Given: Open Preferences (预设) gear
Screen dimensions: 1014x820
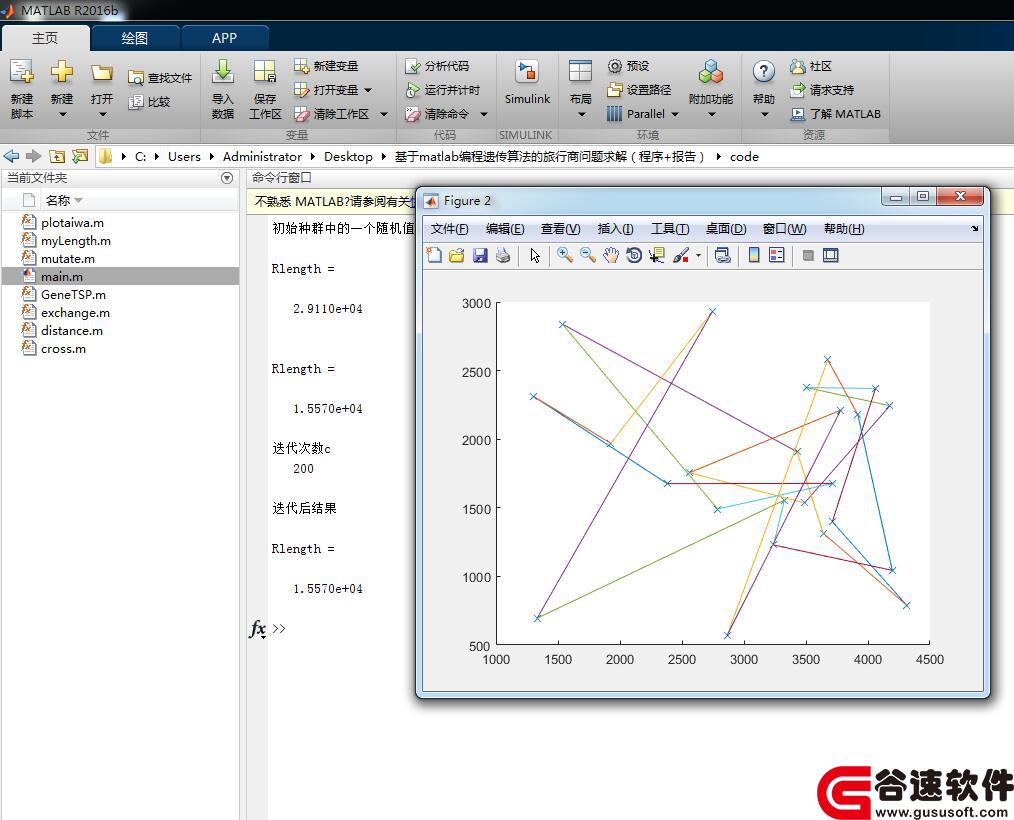Looking at the screenshot, I should pos(628,66).
